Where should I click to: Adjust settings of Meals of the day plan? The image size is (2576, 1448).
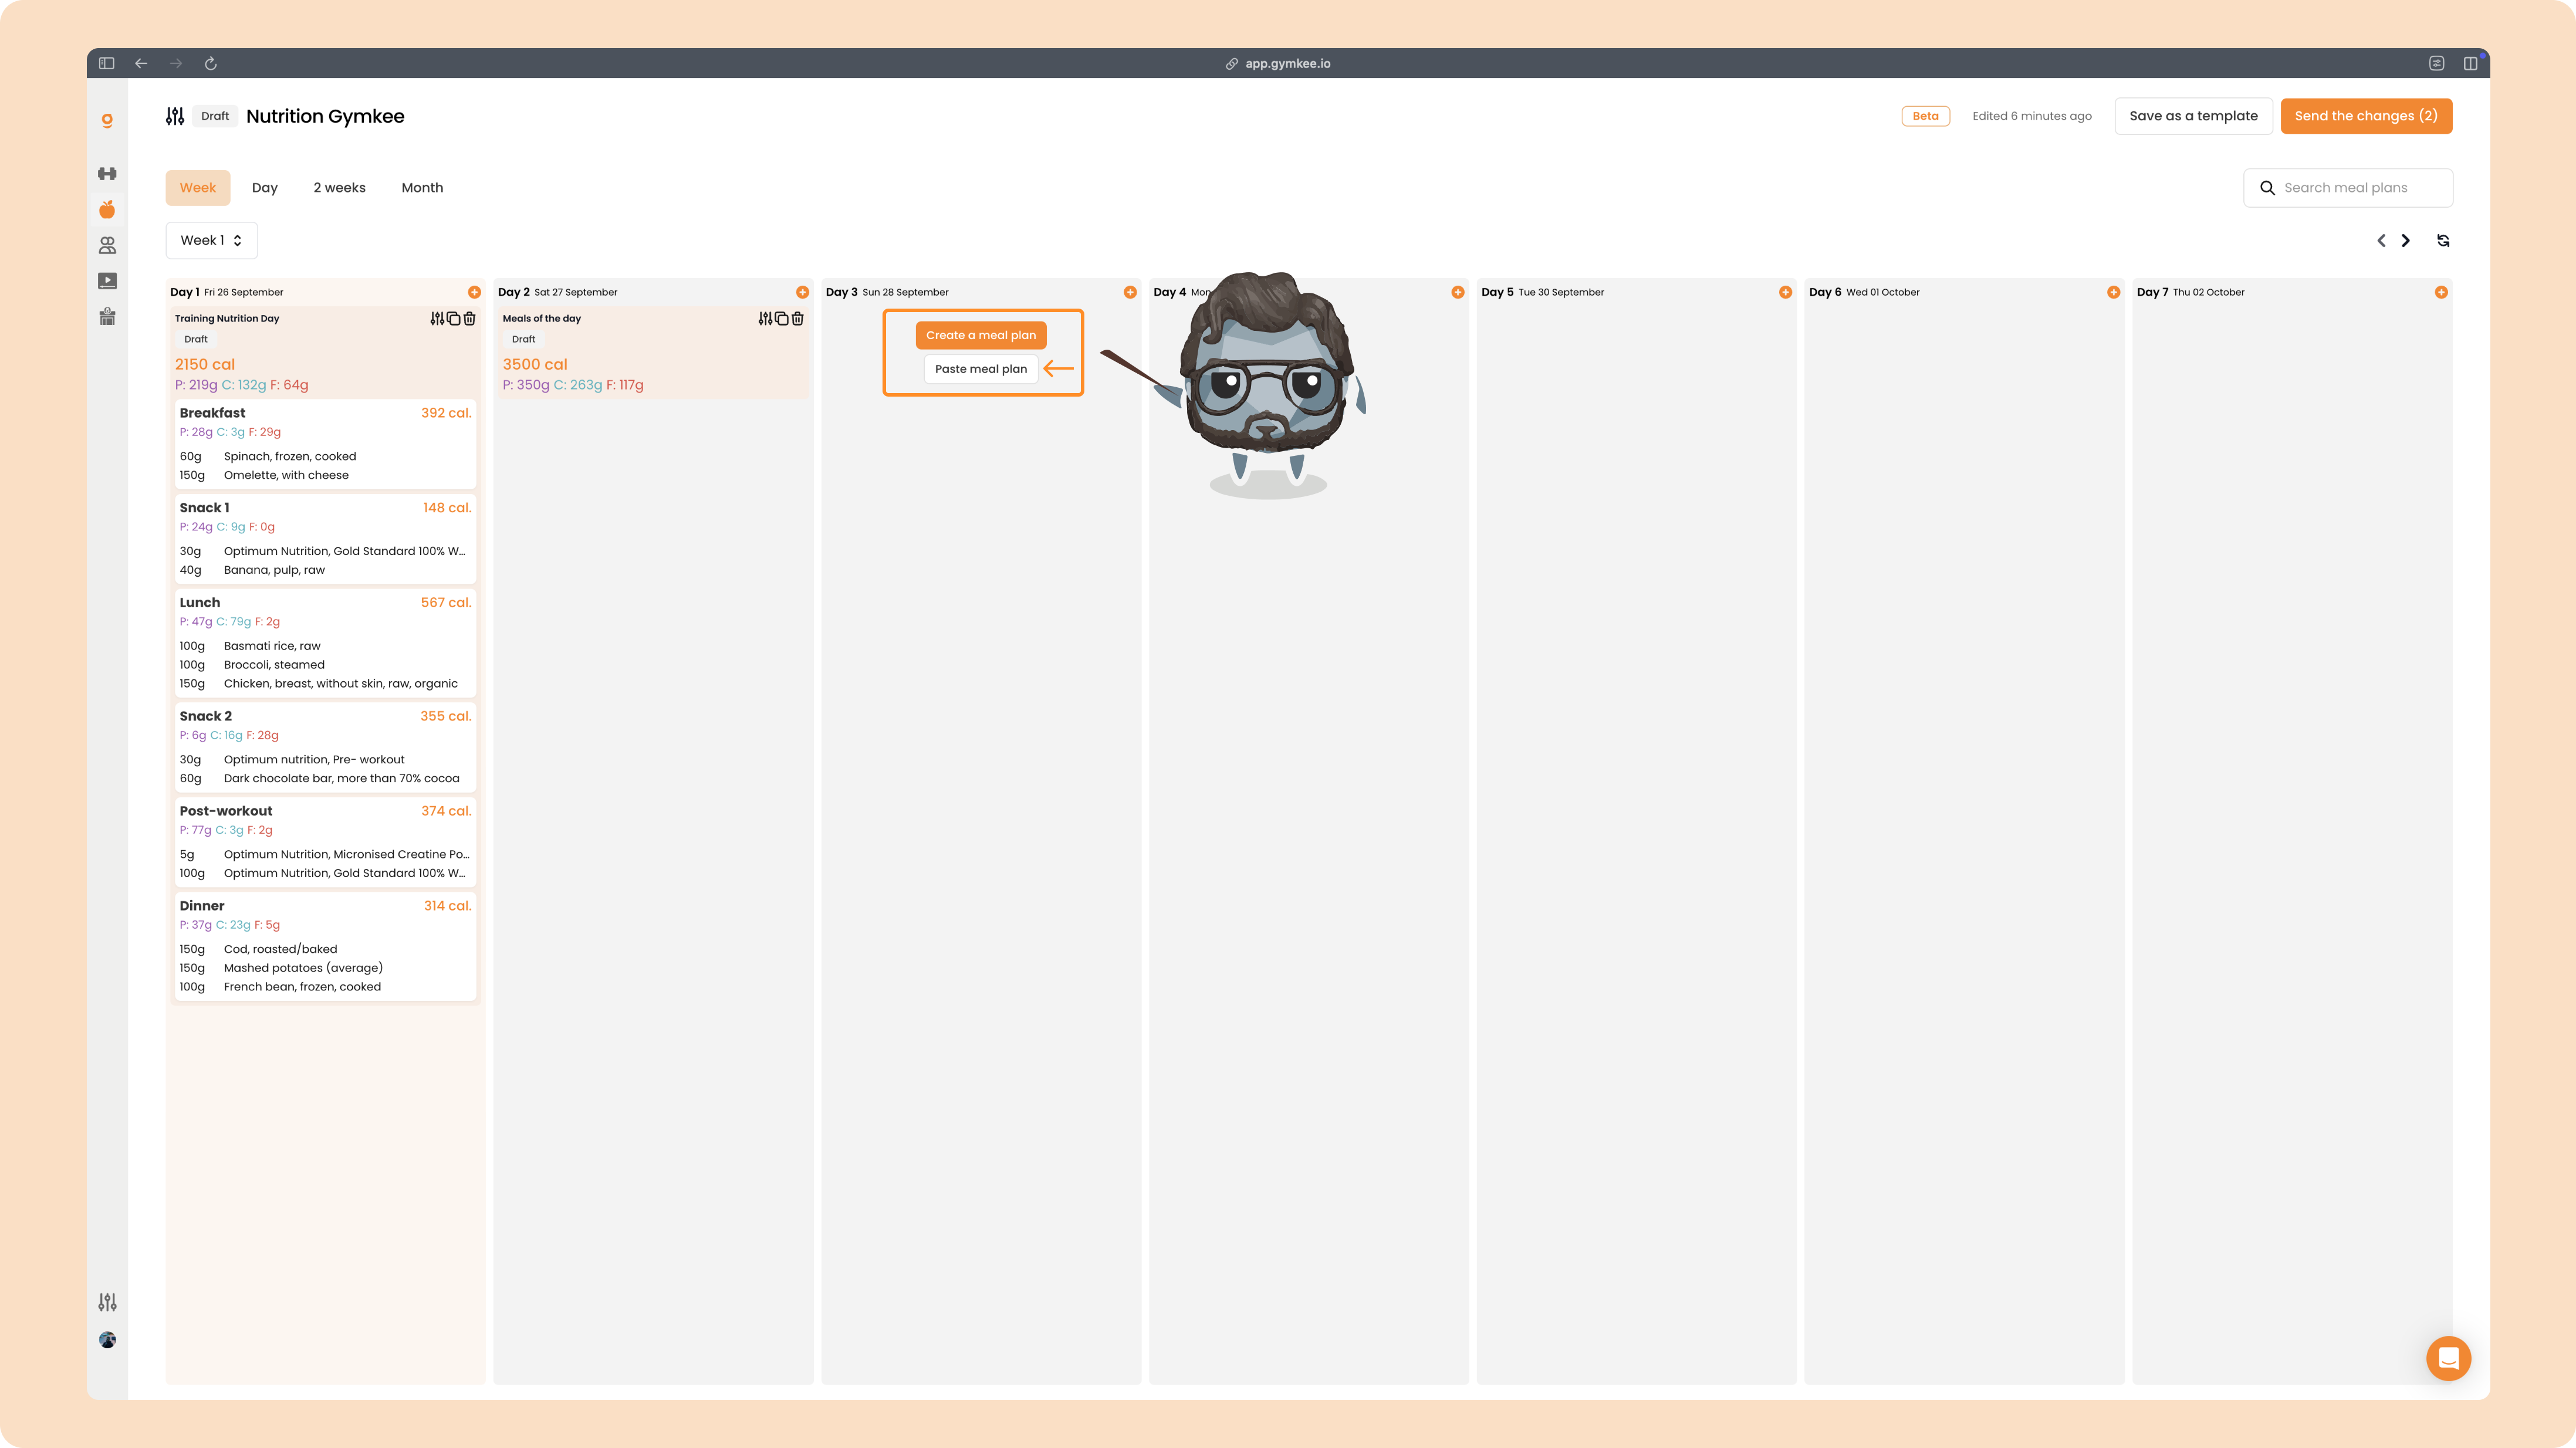coord(765,318)
